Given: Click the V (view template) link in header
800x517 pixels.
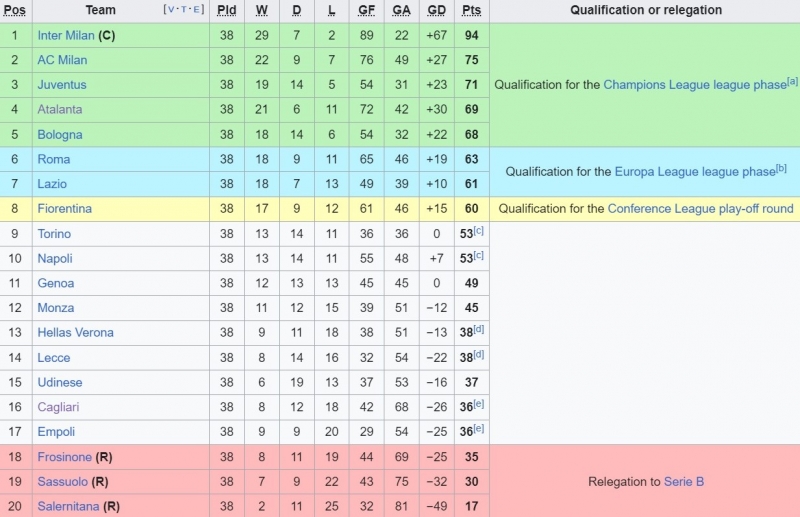Looking at the screenshot, I should pyautogui.click(x=169, y=10).
